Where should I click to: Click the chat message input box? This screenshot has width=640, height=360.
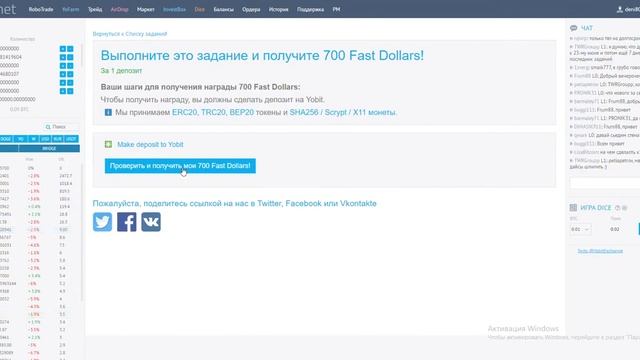605,183
